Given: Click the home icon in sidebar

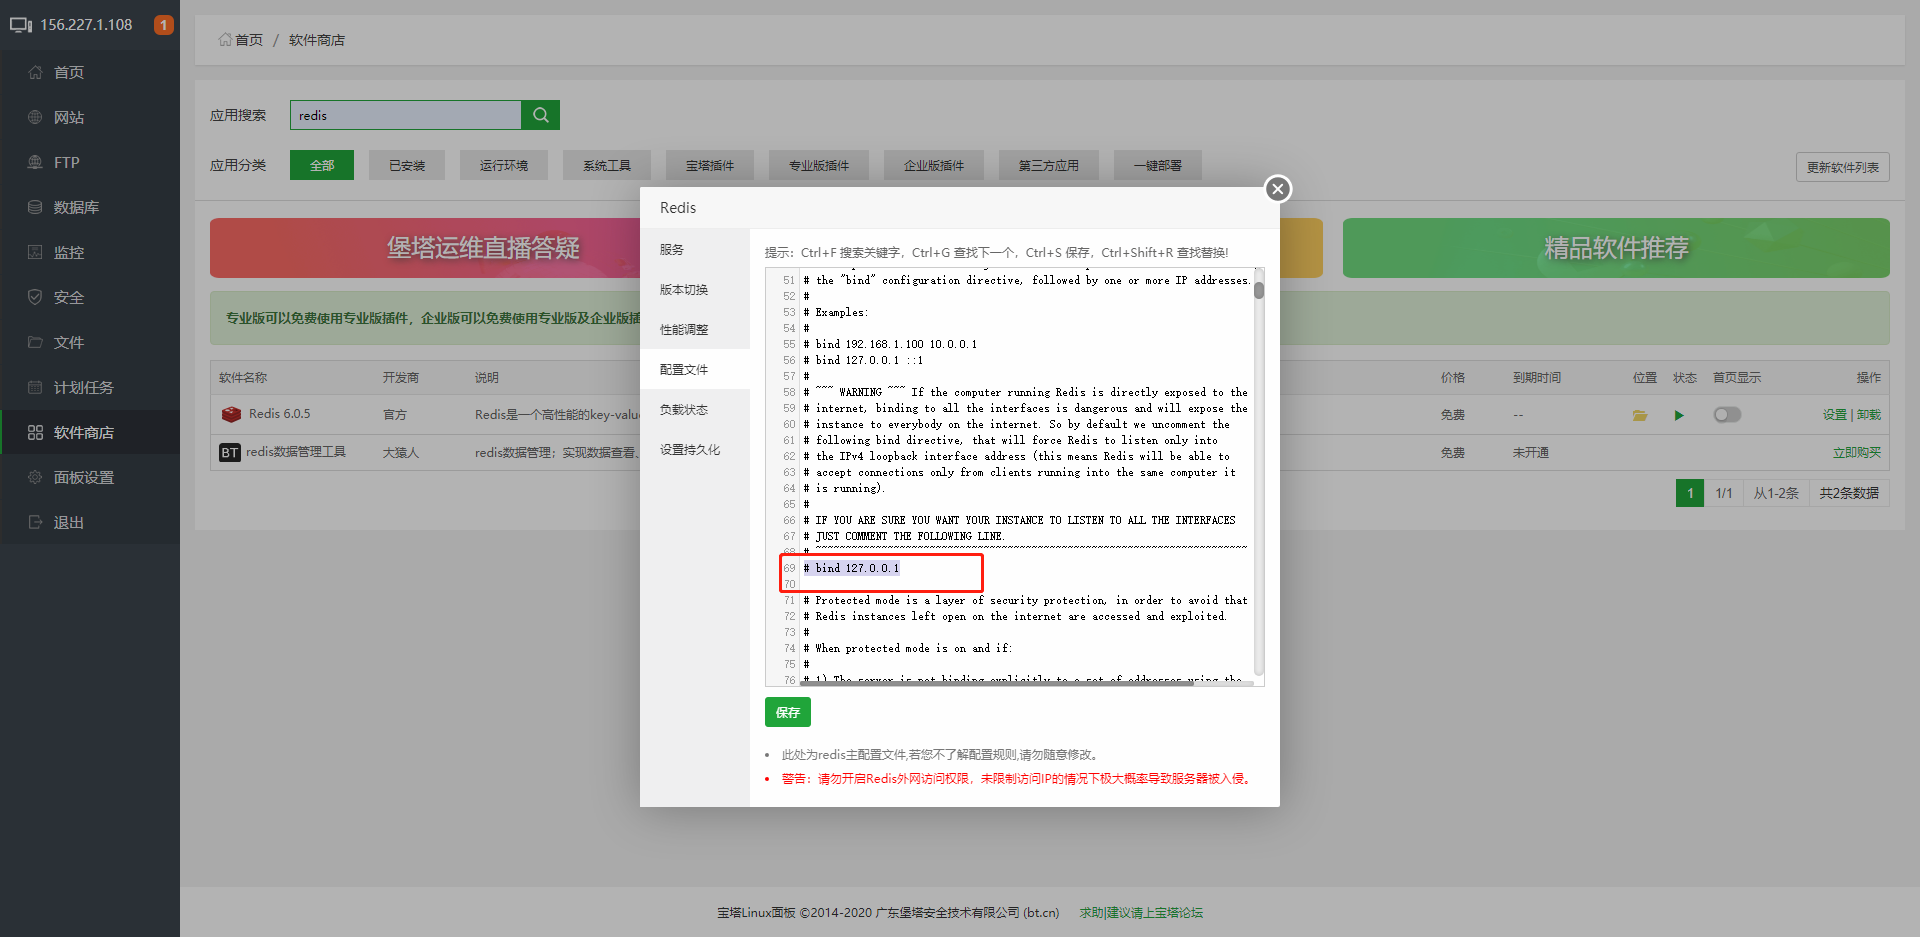Looking at the screenshot, I should tap(35, 72).
